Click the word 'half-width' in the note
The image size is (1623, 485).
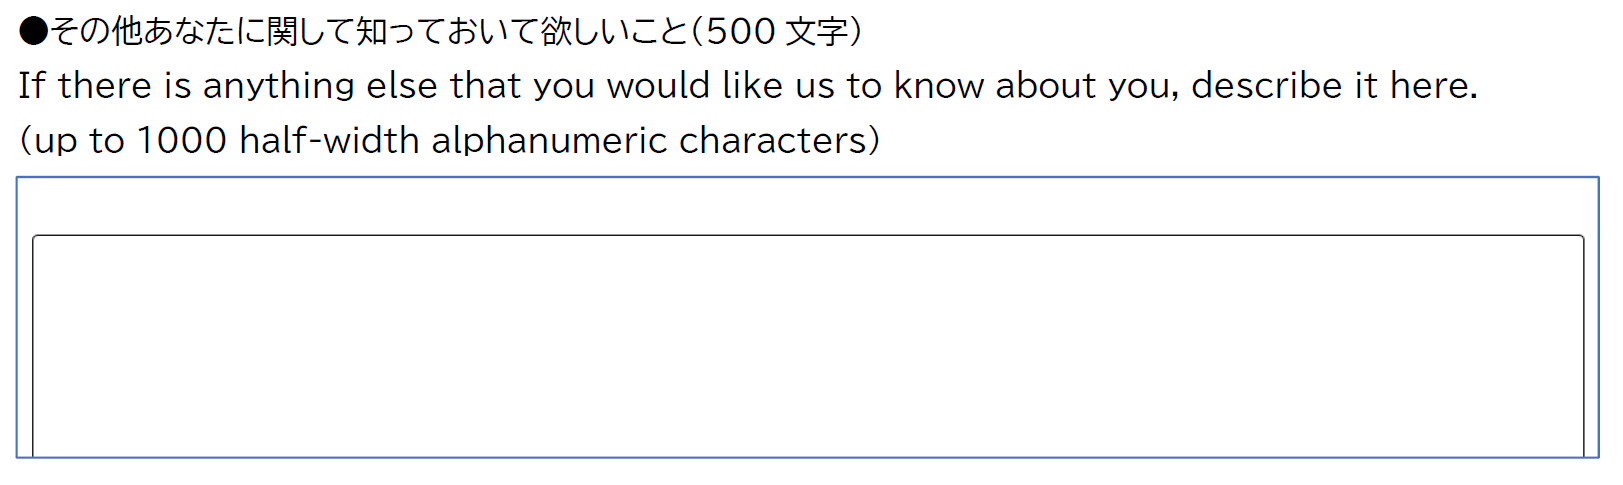point(330,140)
